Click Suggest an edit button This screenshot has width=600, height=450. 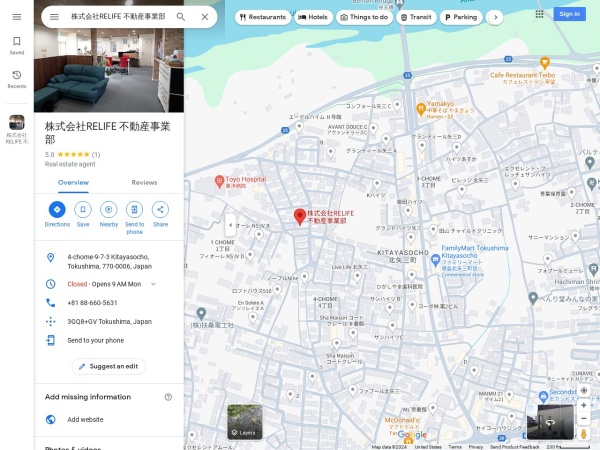tap(109, 366)
